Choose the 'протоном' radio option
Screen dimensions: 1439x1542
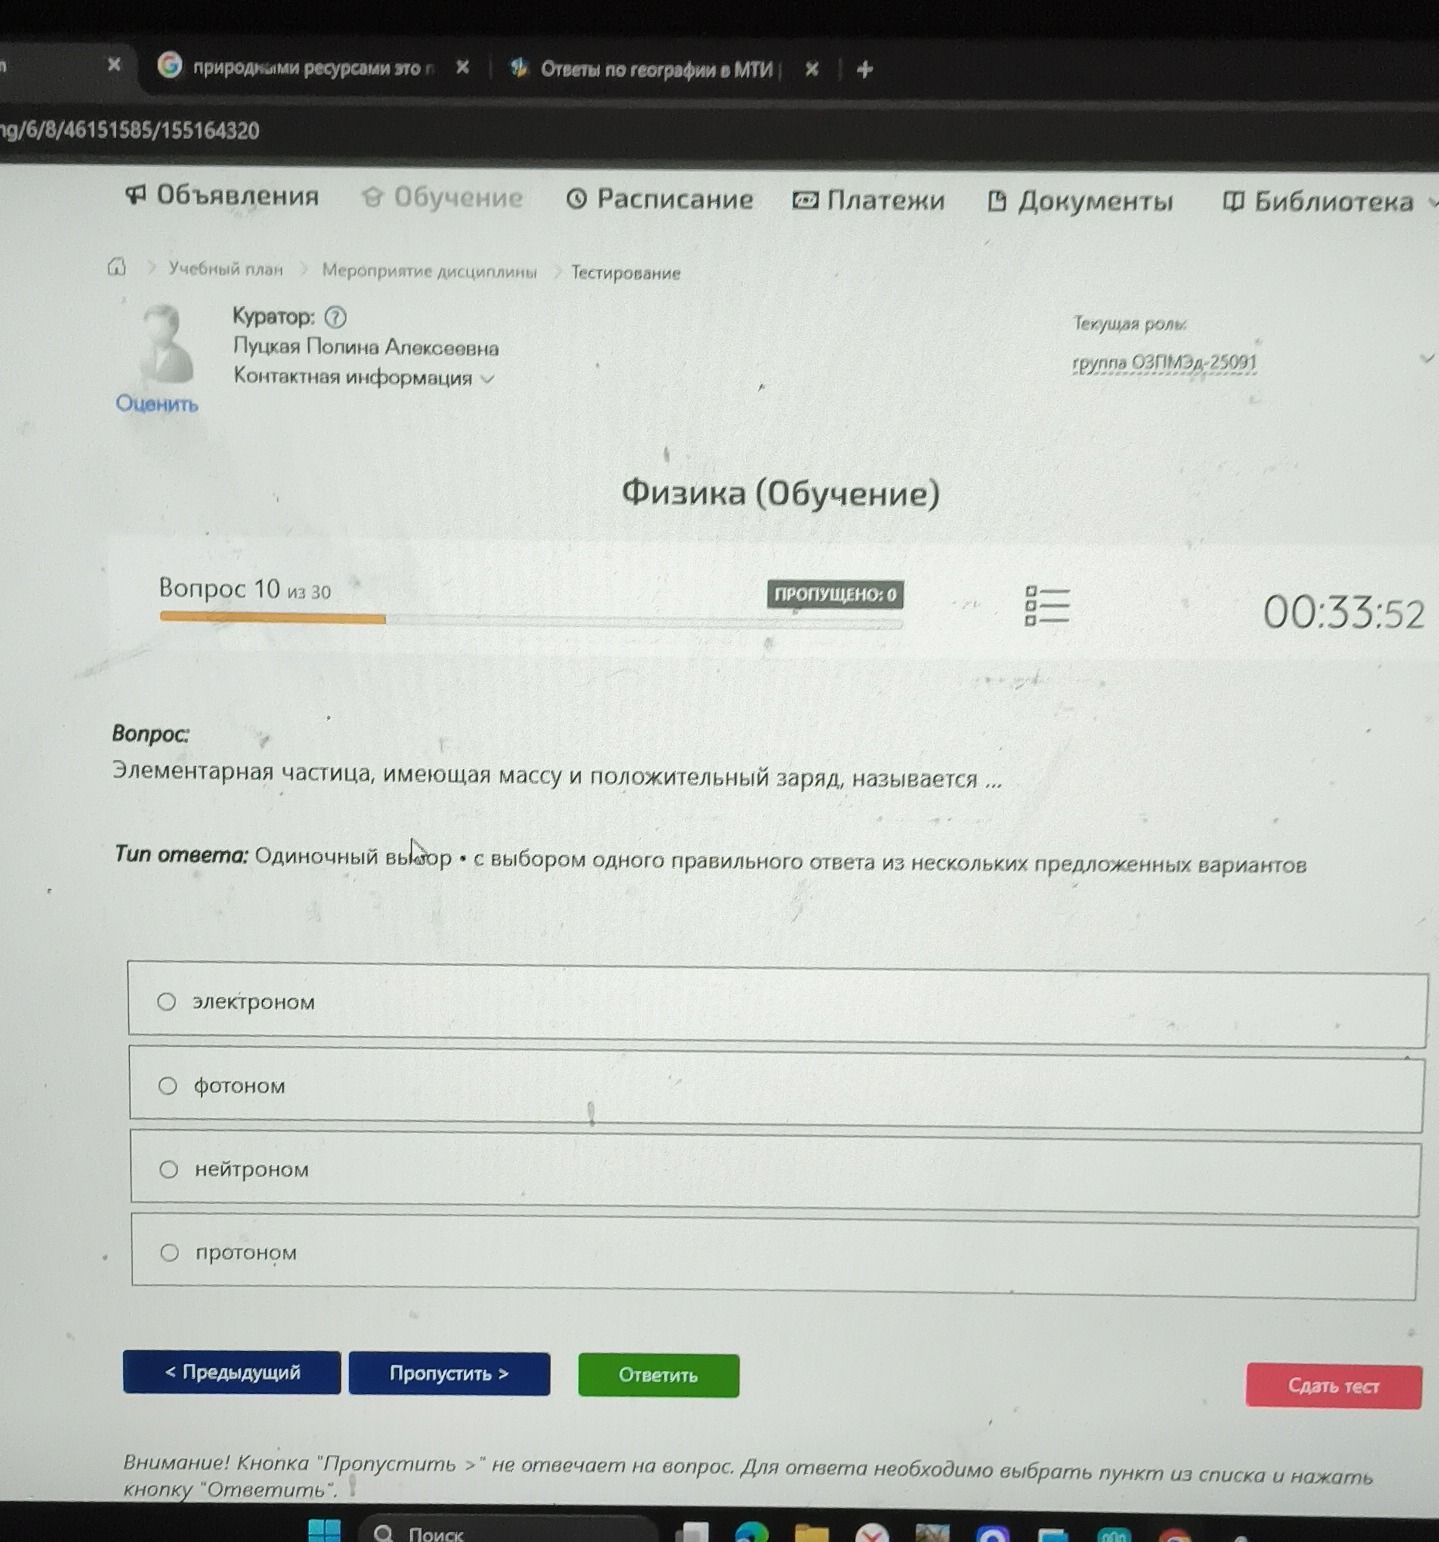click(774, 1256)
